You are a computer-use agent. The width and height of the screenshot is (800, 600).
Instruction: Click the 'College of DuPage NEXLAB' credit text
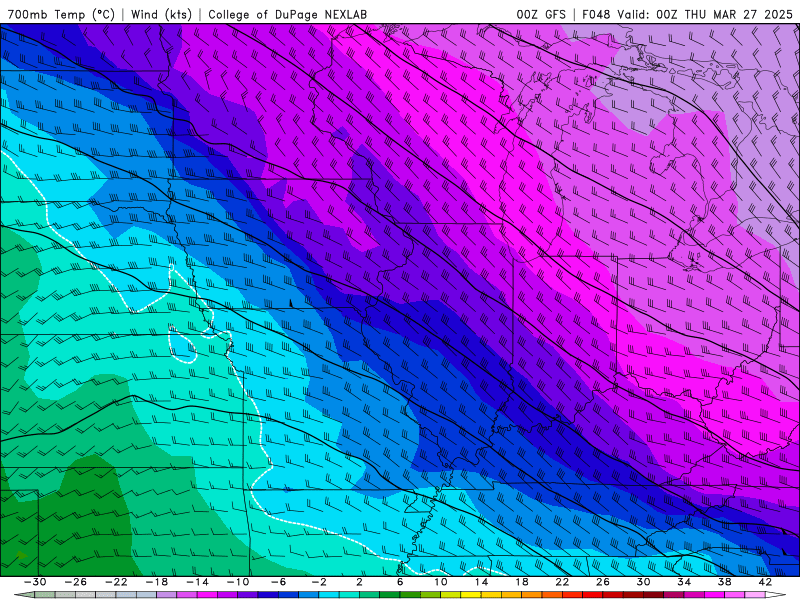click(287, 14)
